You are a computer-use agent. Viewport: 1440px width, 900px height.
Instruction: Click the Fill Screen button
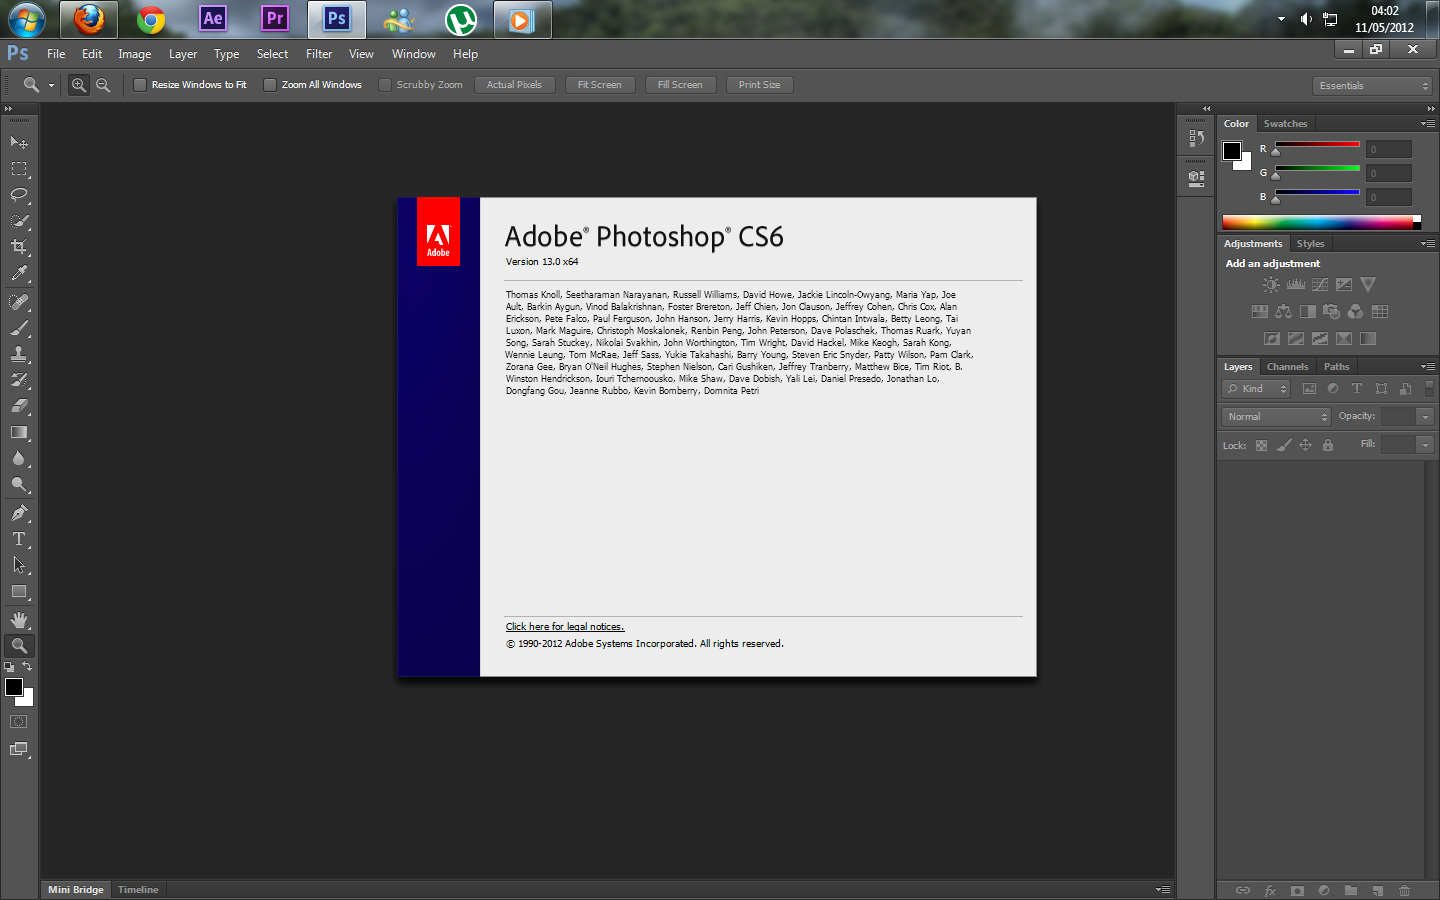680,85
